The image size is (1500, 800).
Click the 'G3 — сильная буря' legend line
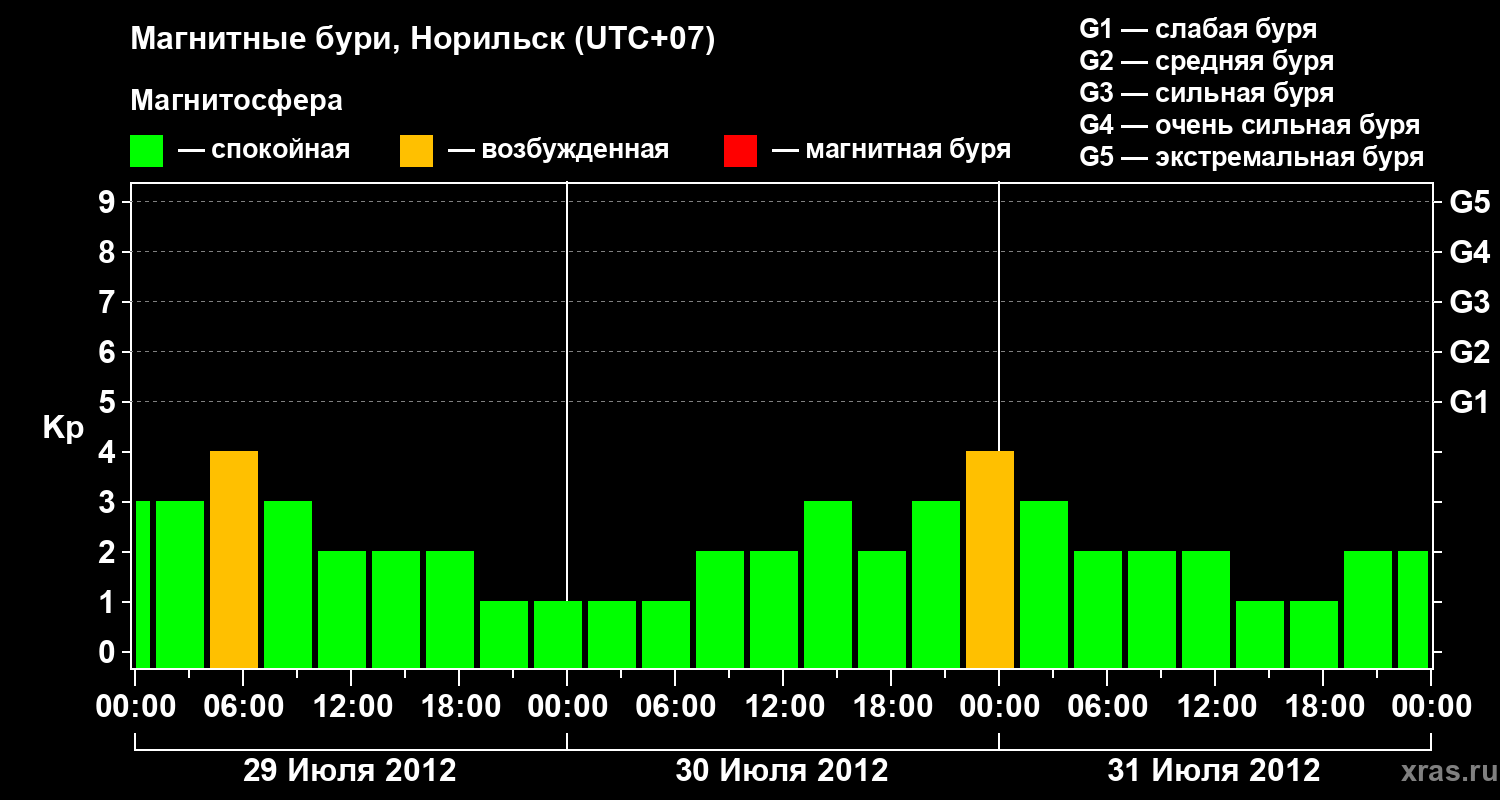1206,93
